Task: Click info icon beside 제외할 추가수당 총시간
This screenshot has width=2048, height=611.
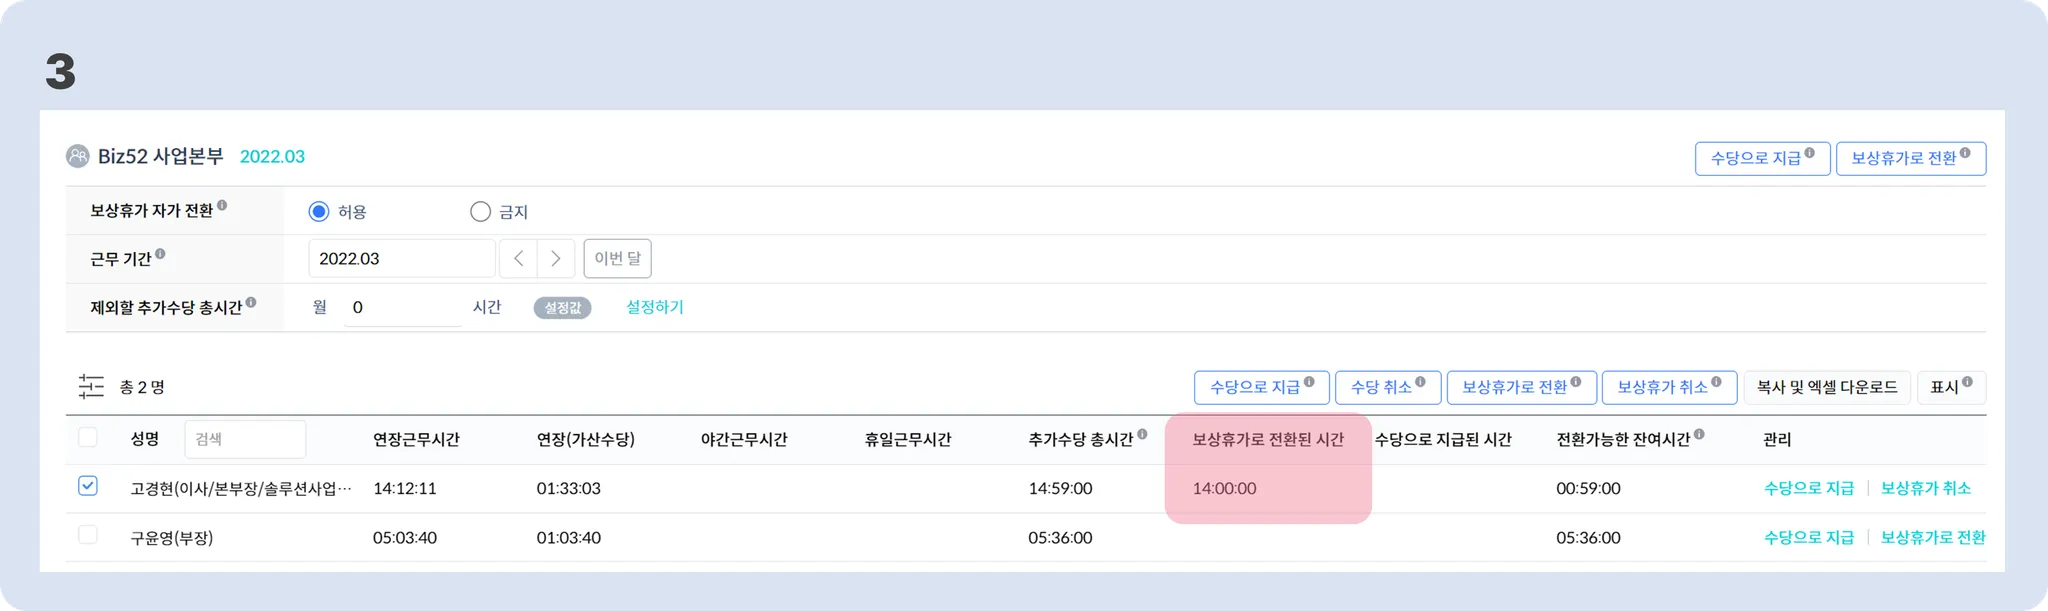Action: [x=251, y=302]
